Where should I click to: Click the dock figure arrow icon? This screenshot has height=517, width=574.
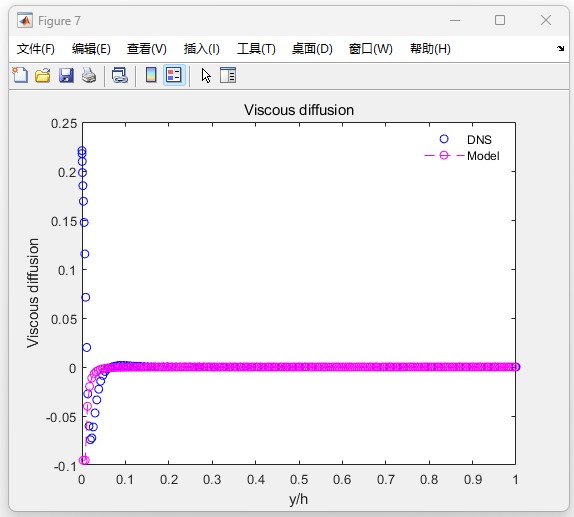pyautogui.click(x=560, y=48)
